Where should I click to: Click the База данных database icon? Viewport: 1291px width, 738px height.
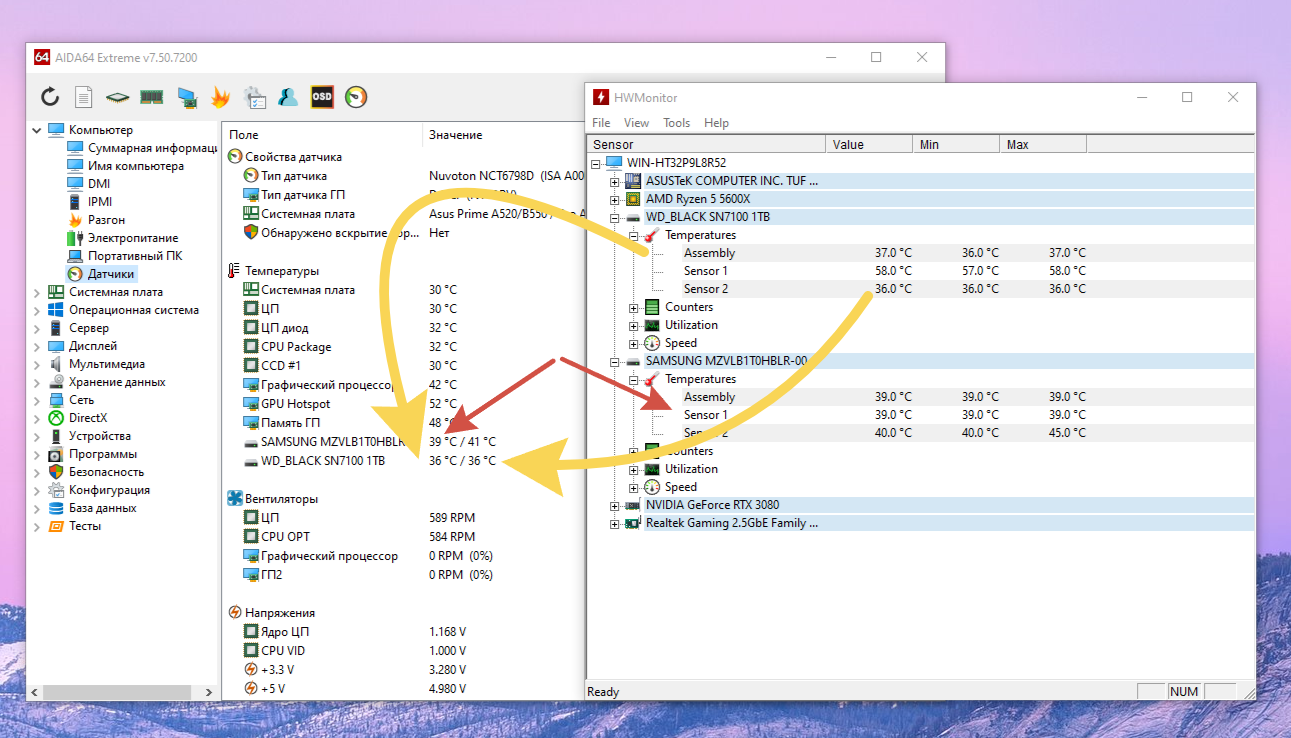click(x=56, y=508)
